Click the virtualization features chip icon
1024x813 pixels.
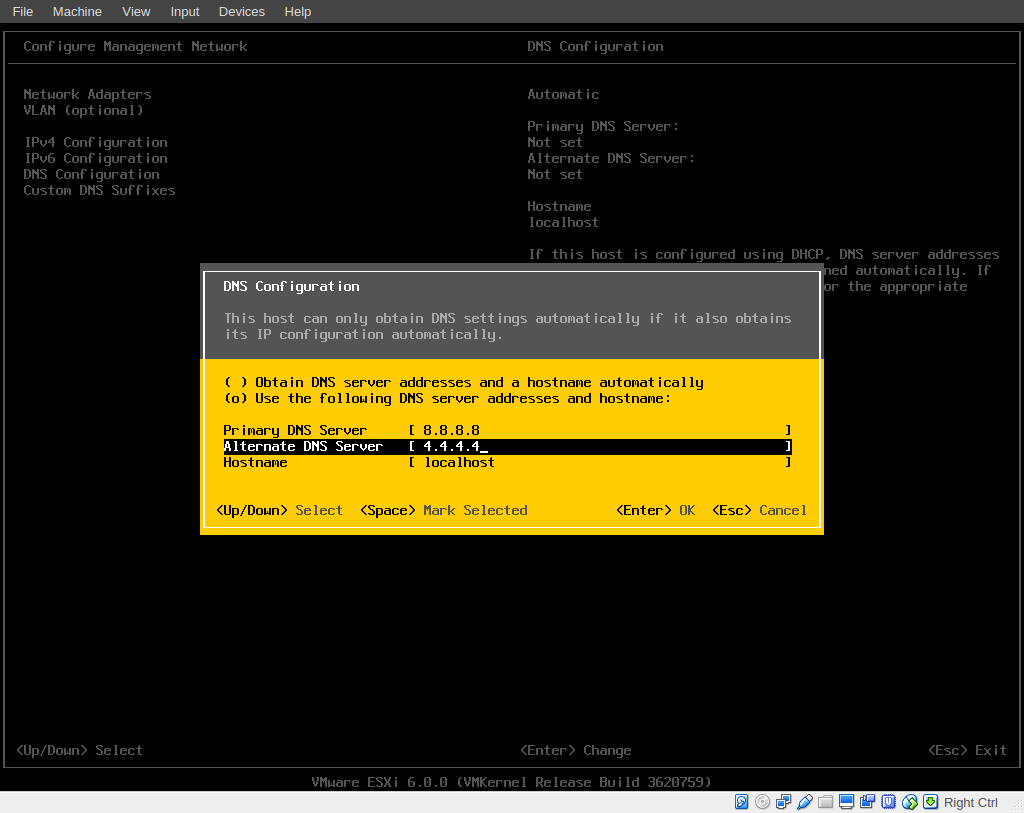point(887,801)
